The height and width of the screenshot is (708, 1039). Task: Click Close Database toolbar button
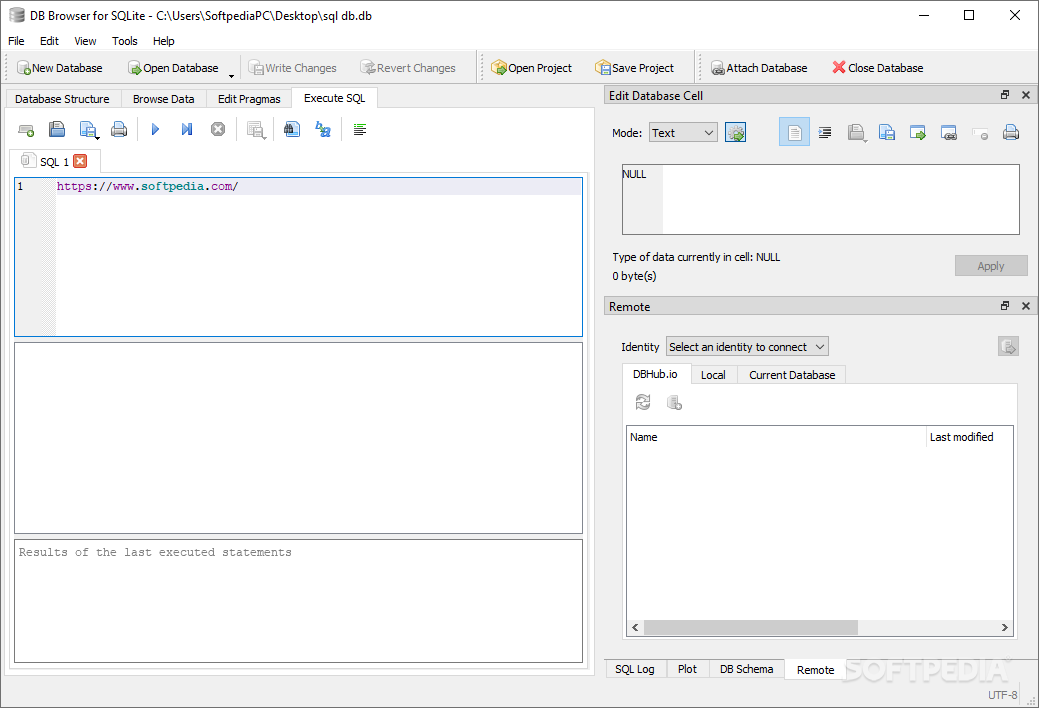point(878,68)
